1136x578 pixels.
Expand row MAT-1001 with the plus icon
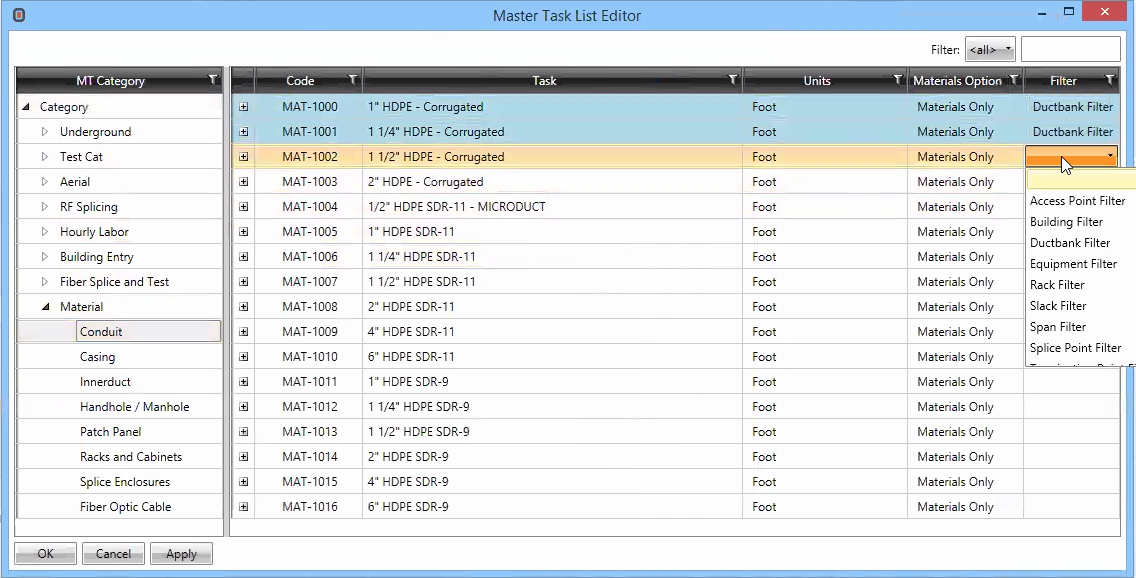click(243, 132)
